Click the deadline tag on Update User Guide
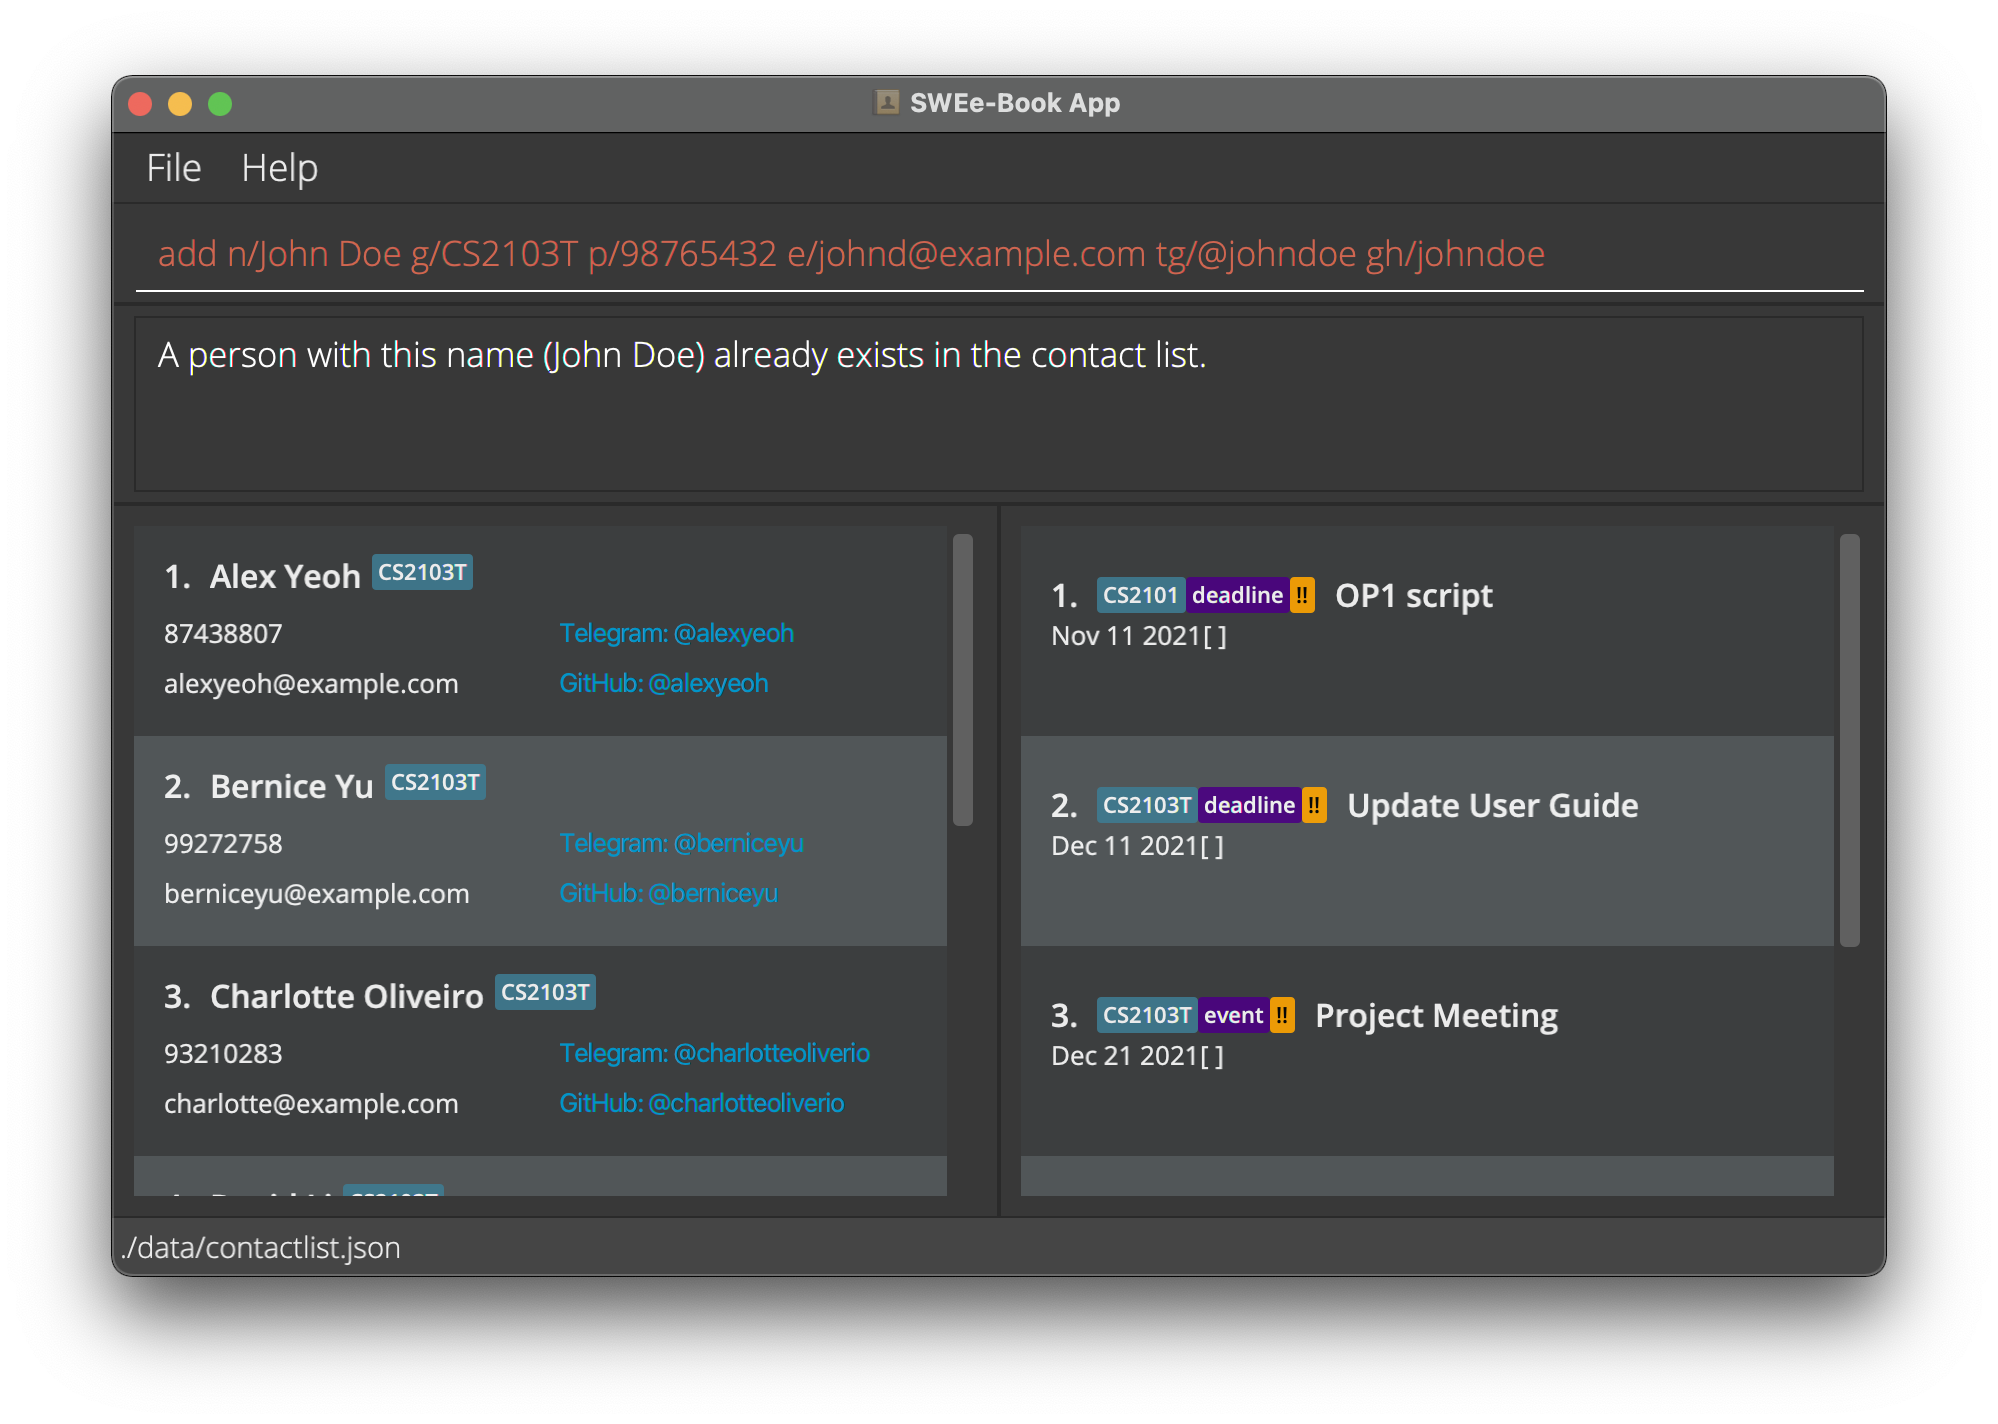The height and width of the screenshot is (1424, 1998). [1249, 806]
